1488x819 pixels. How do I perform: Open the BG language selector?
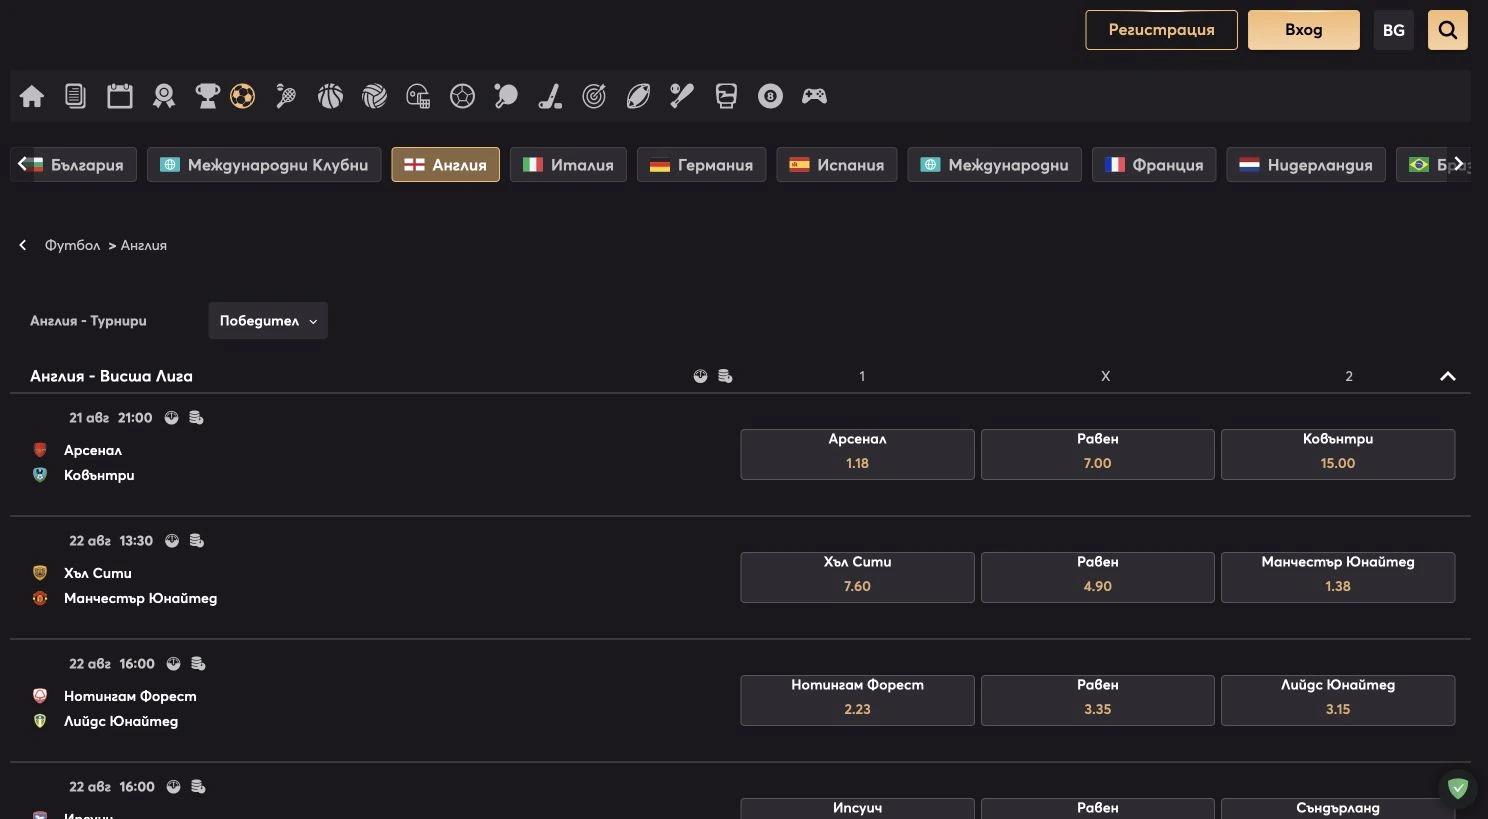click(1394, 30)
